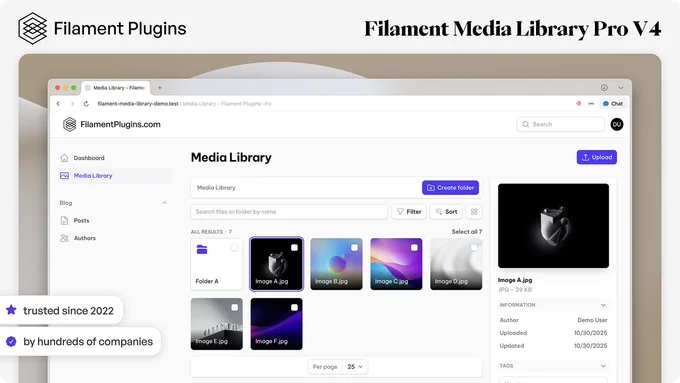Open a new browser tab
This screenshot has height=383, width=680.
[x=160, y=88]
